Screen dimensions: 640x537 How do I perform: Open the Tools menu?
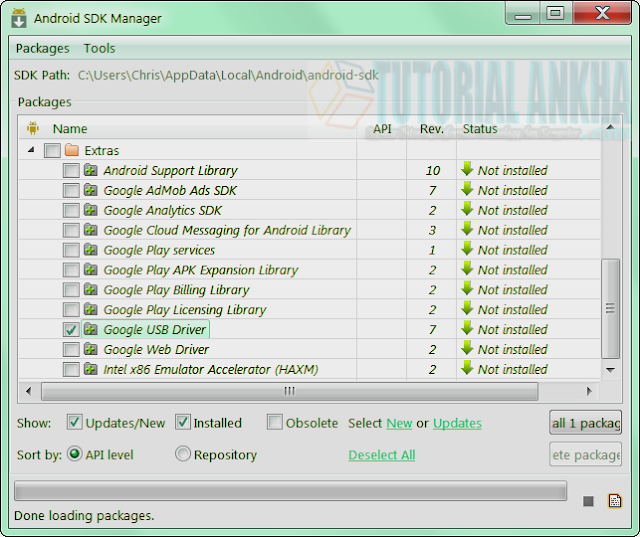pos(100,48)
